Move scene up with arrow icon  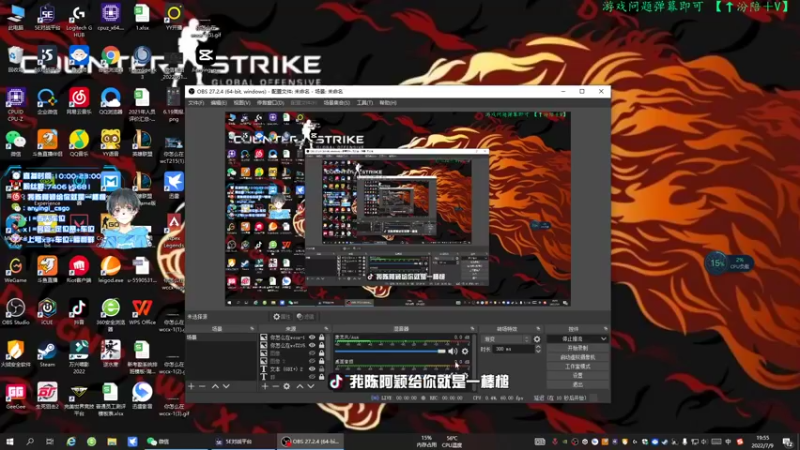(x=215, y=386)
